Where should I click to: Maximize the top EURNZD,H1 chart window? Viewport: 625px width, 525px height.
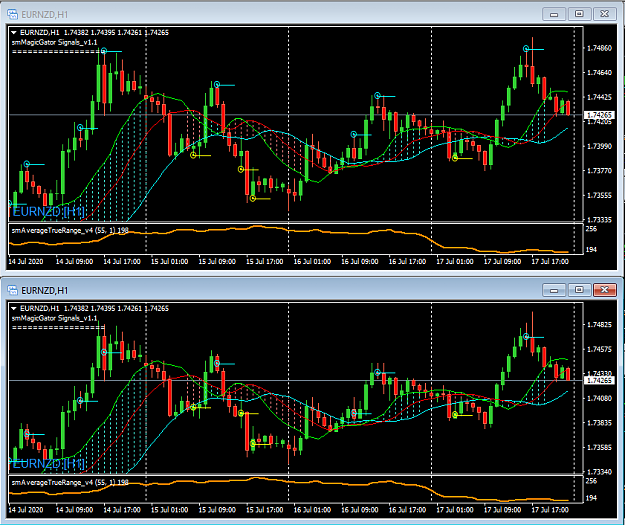click(579, 14)
